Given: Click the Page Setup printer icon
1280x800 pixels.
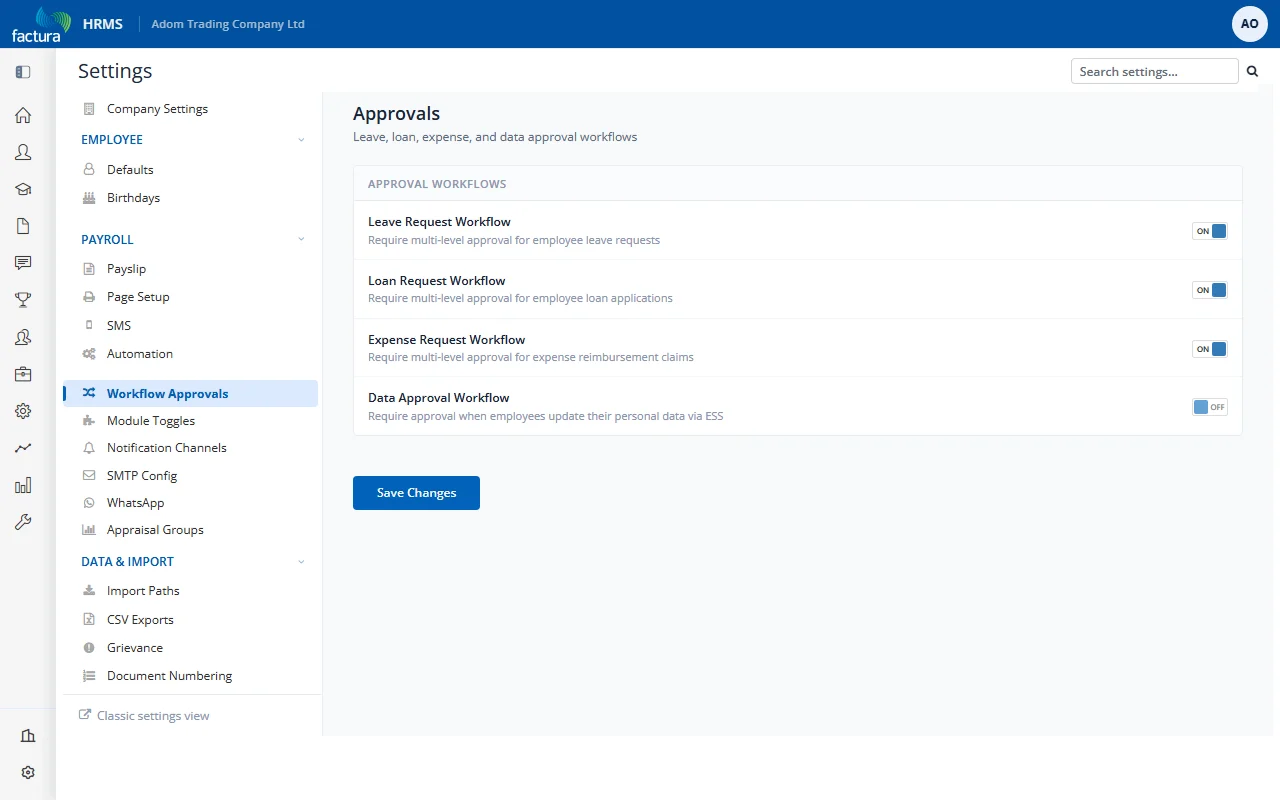Looking at the screenshot, I should [89, 297].
